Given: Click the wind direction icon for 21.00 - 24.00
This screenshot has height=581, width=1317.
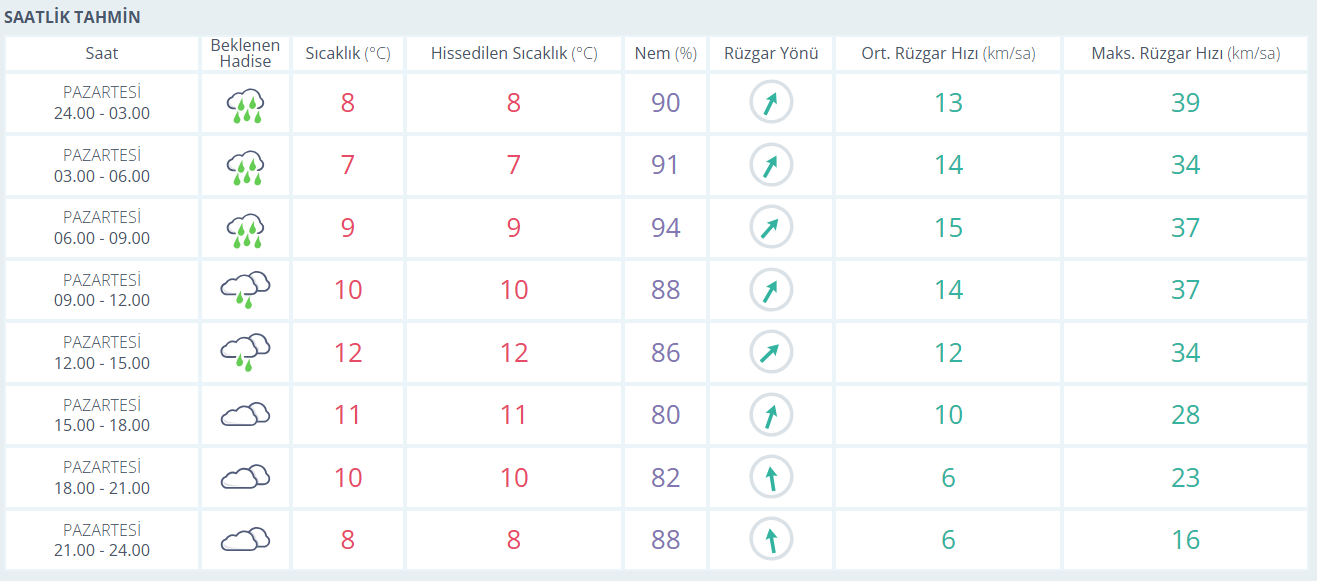Looking at the screenshot, I should pyautogui.click(x=771, y=540).
